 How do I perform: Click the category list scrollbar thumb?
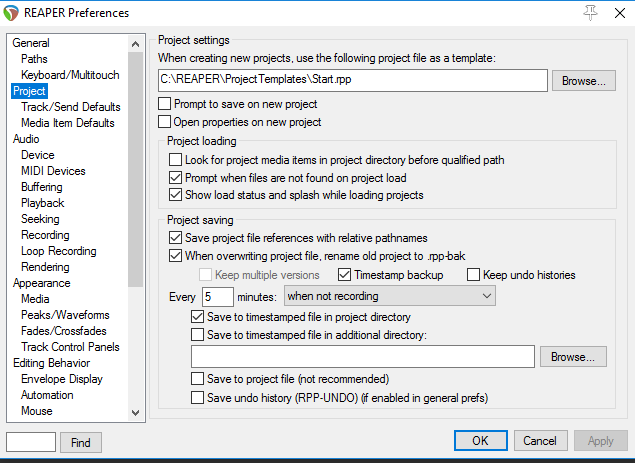(x=136, y=169)
